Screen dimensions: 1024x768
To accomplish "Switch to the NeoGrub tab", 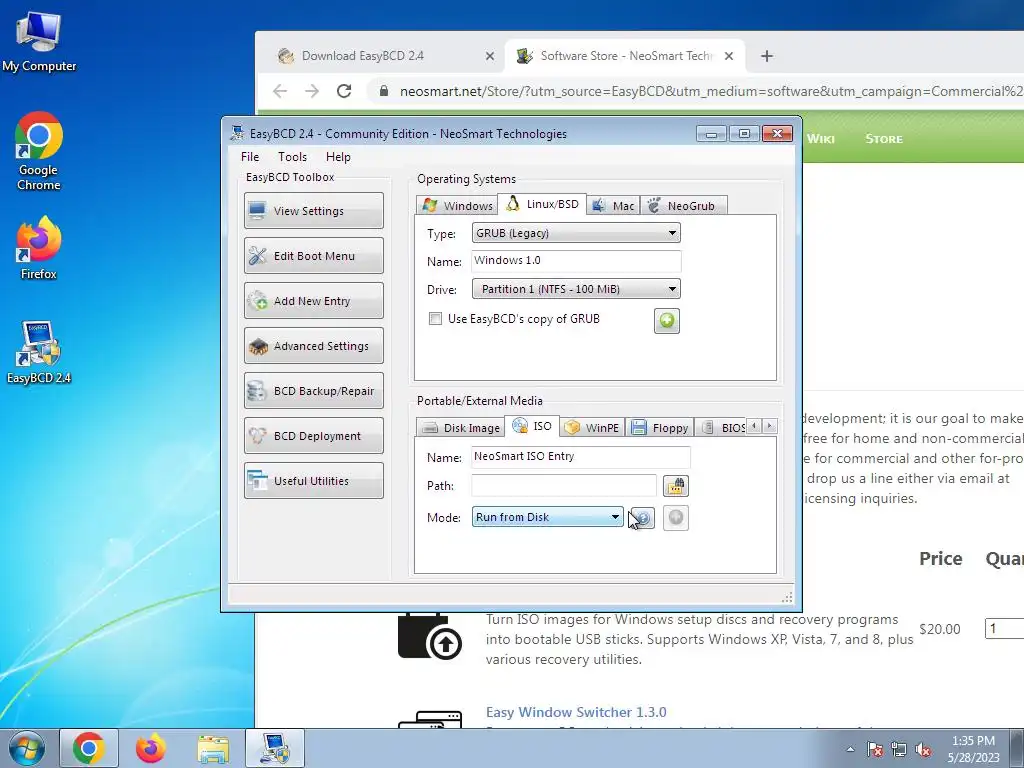I will click(x=683, y=206).
